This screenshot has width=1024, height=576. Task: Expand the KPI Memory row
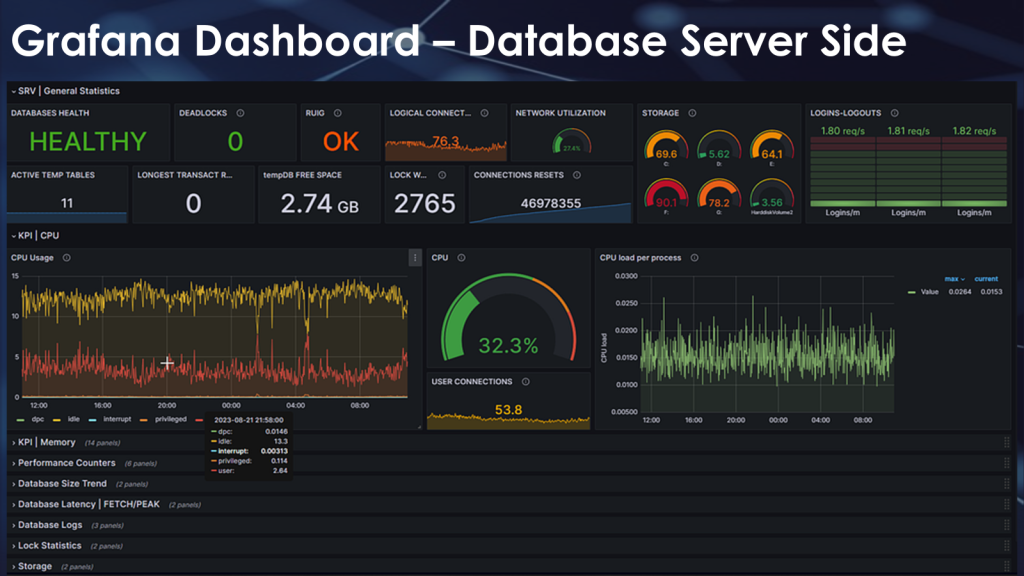[x=43, y=442]
